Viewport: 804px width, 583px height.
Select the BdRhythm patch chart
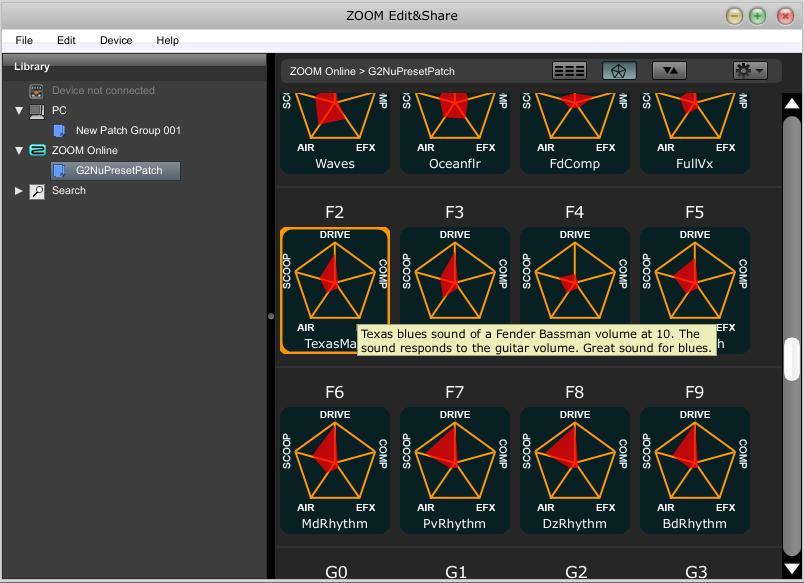[694, 460]
